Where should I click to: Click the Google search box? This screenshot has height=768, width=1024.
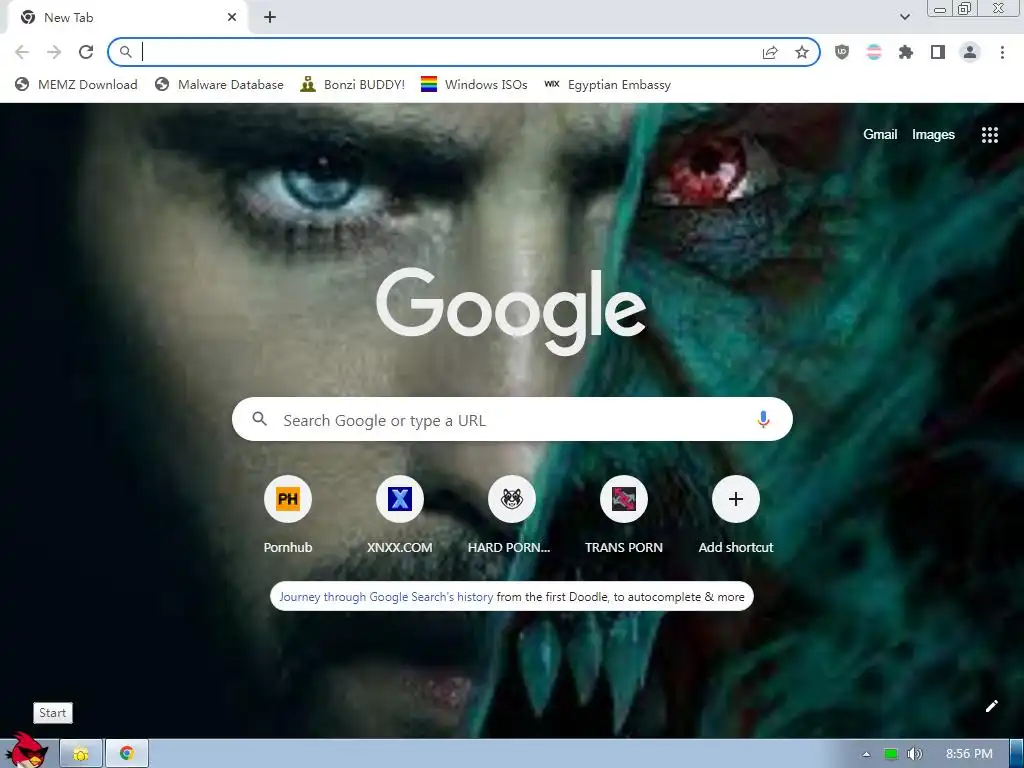tap(512, 419)
